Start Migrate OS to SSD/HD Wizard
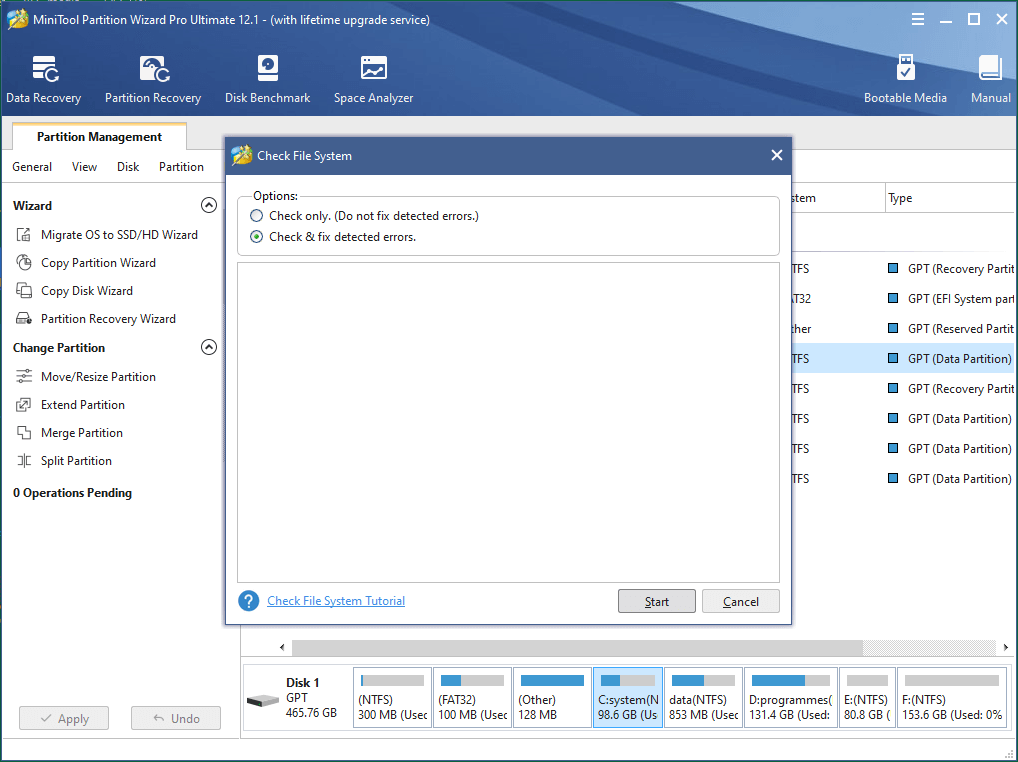The height and width of the screenshot is (762, 1018). point(119,235)
